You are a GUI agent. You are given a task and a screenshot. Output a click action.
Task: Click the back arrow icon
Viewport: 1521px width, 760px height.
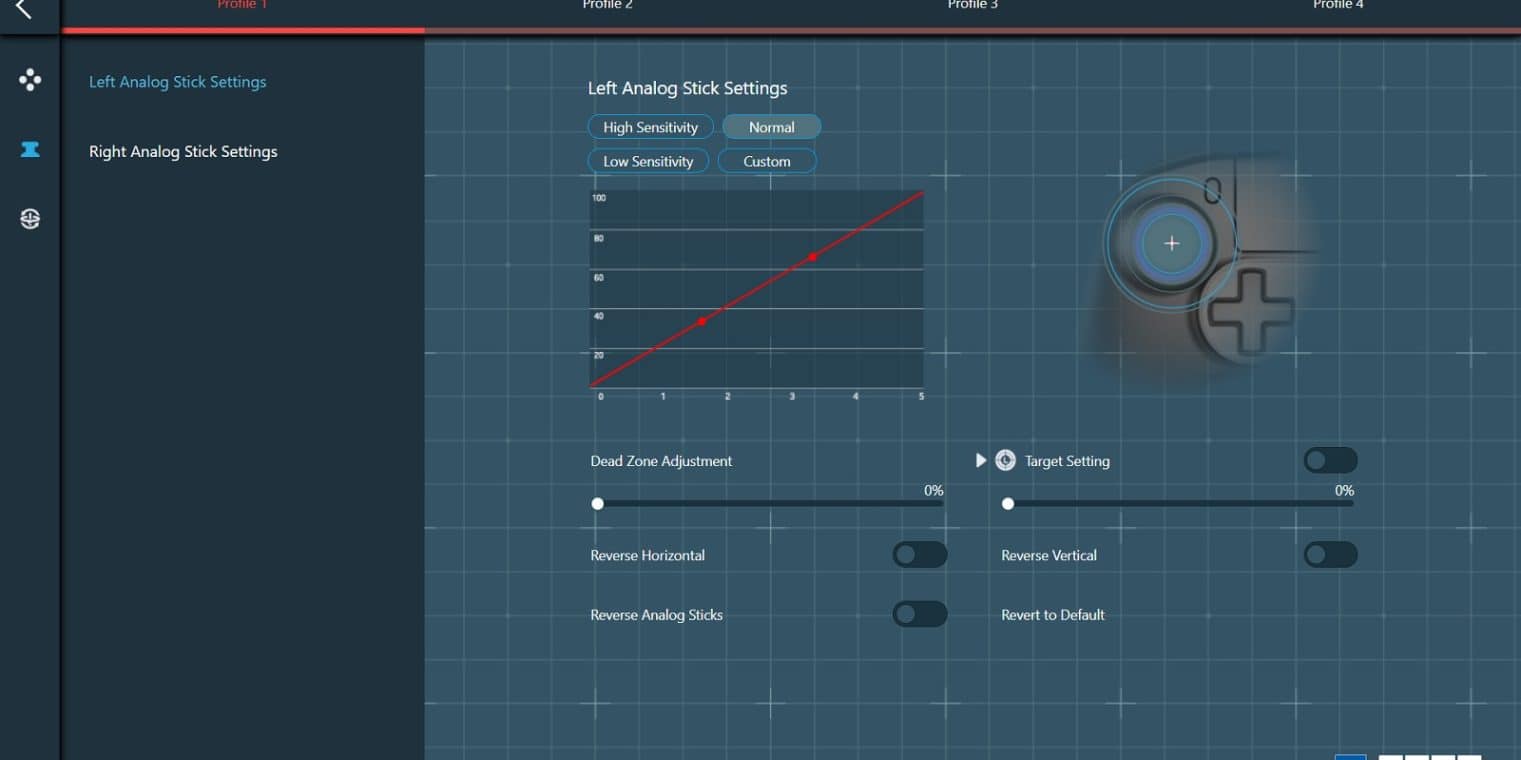click(x=23, y=9)
